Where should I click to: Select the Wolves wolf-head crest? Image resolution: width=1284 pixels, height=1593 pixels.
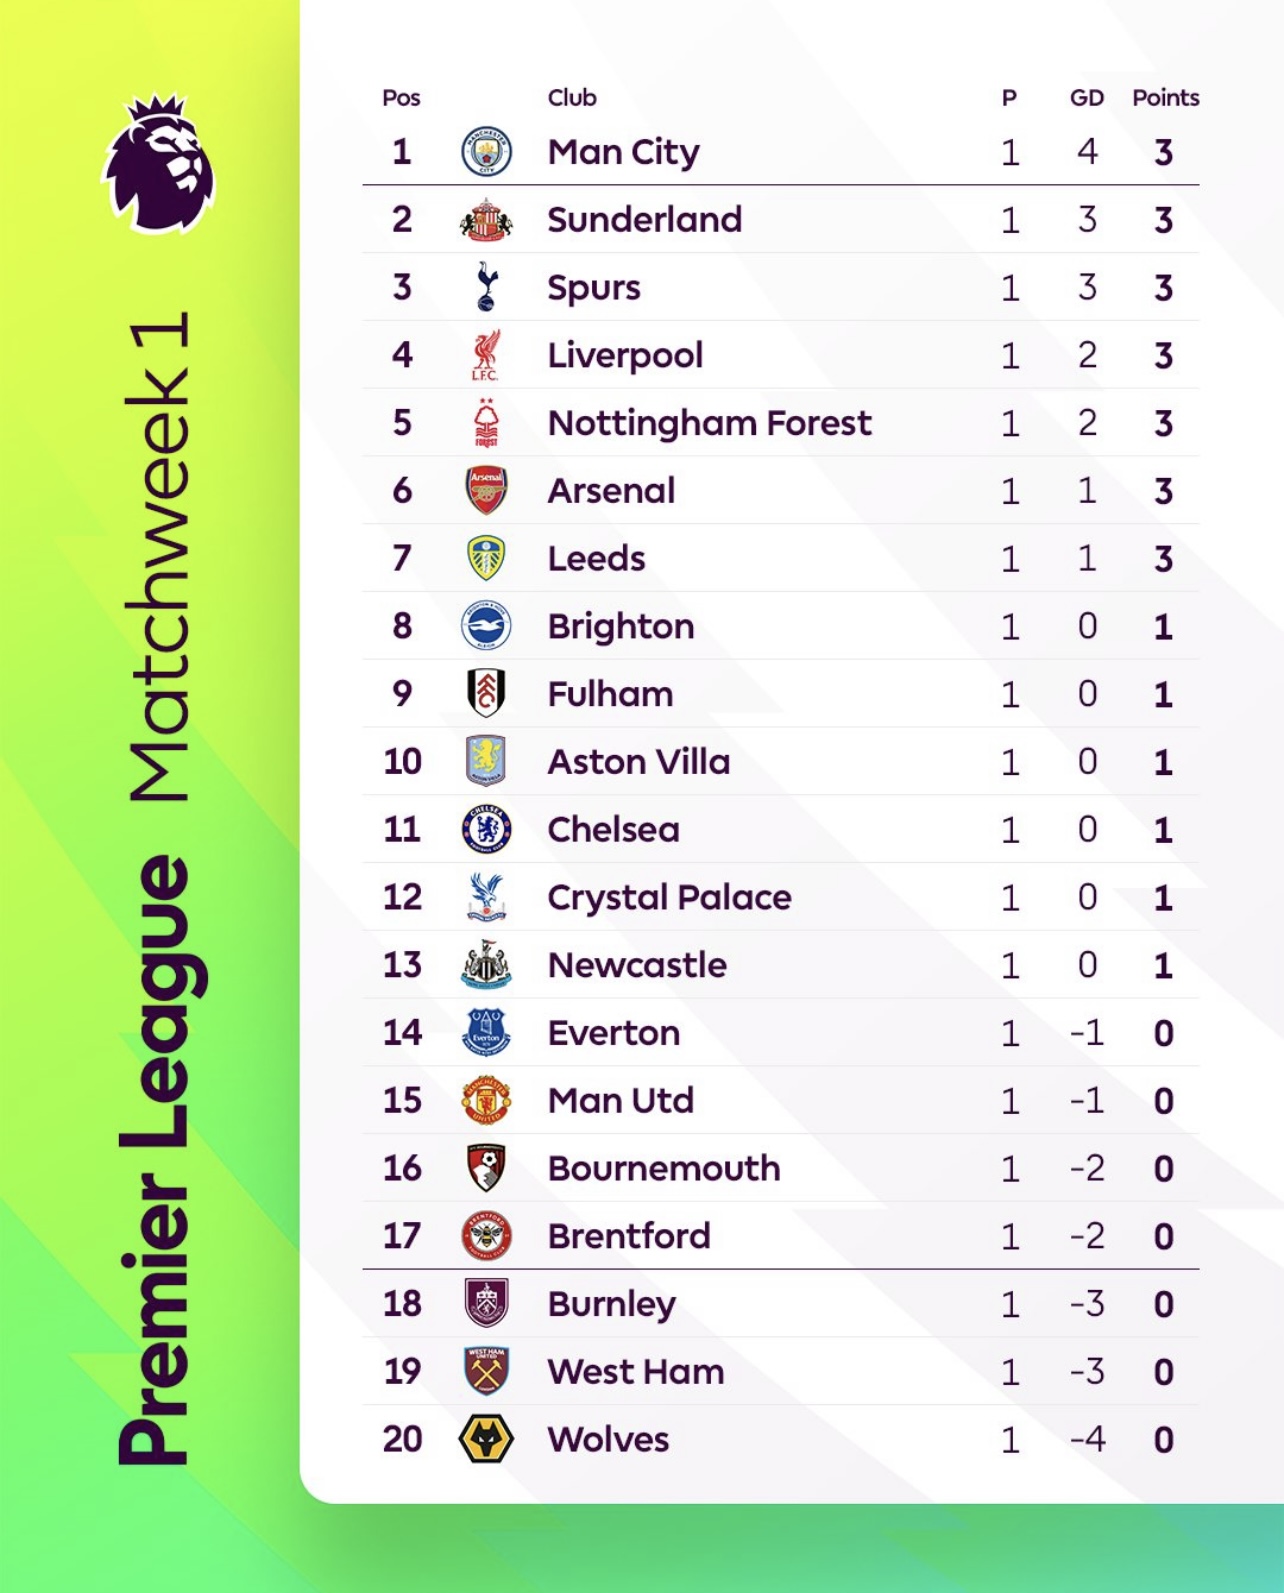click(x=486, y=1439)
